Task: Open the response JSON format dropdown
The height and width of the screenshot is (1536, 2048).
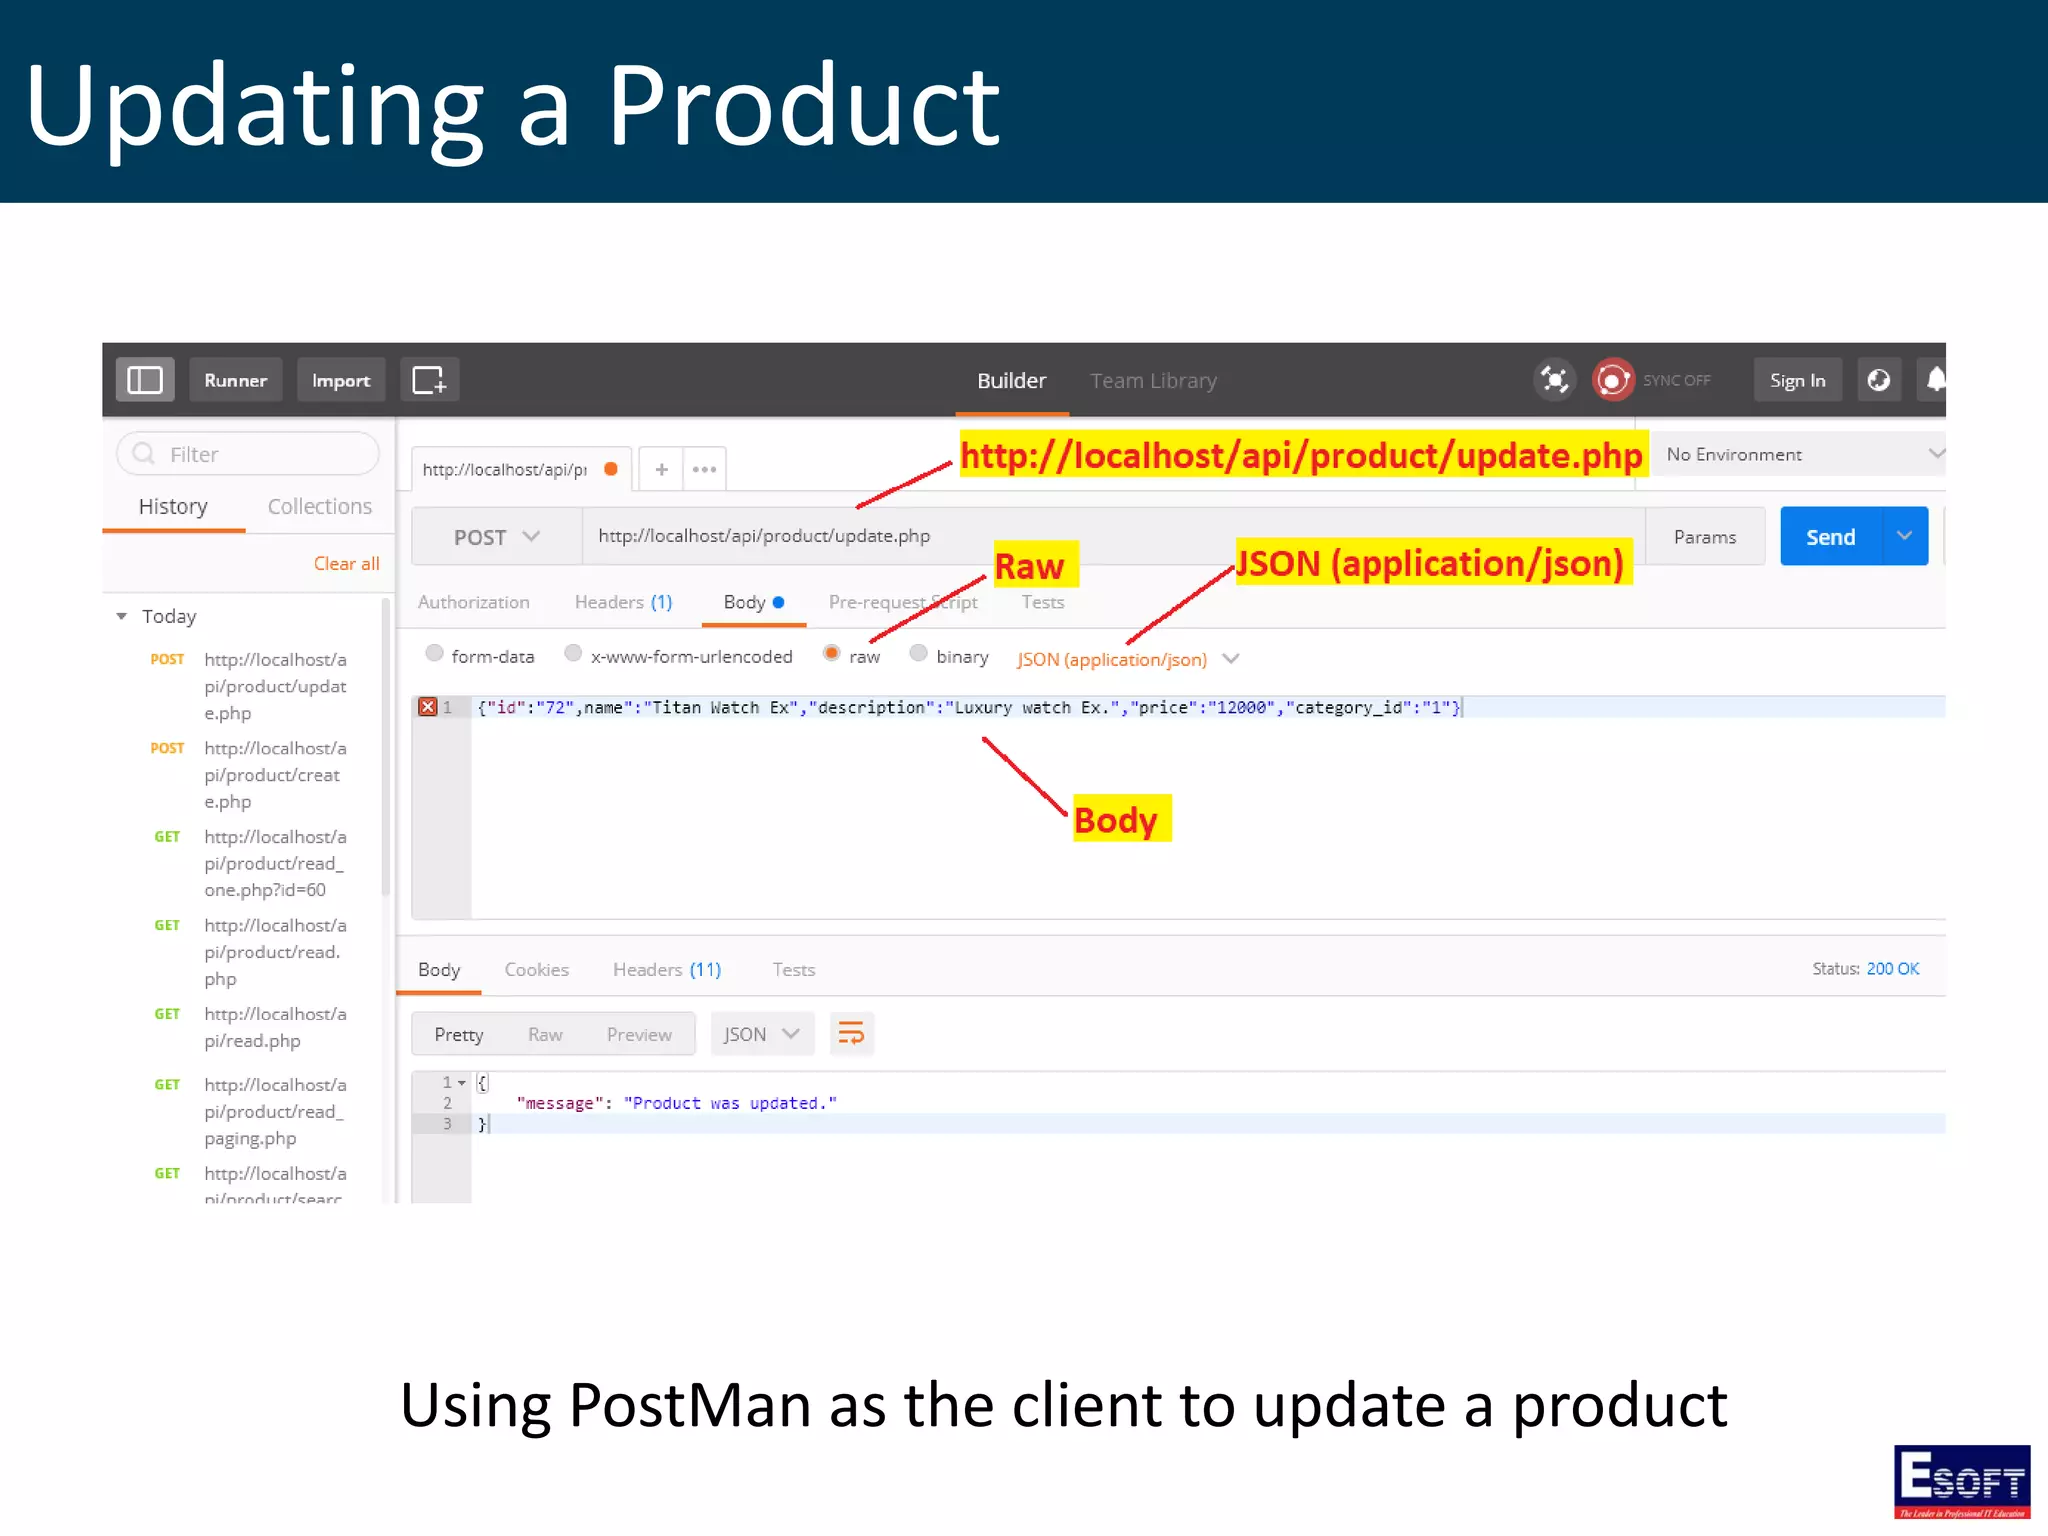Action: 762,1033
